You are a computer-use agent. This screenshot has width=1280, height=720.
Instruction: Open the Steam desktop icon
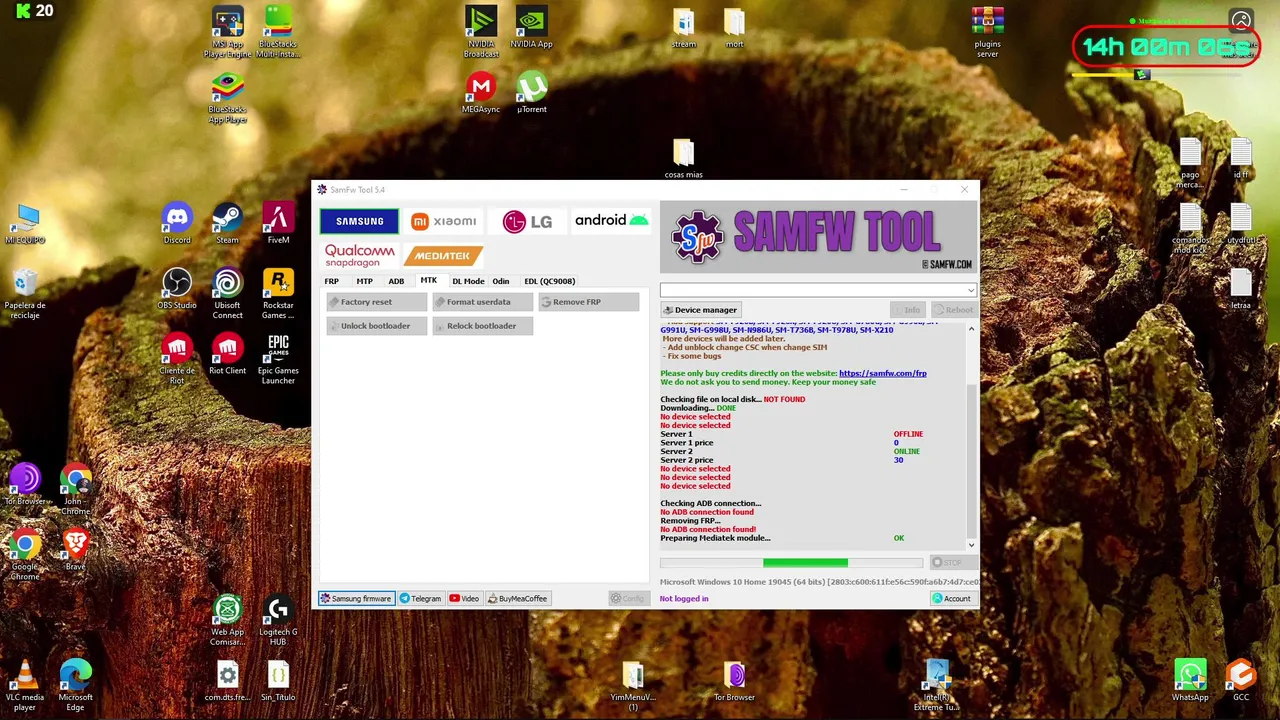coord(227,224)
